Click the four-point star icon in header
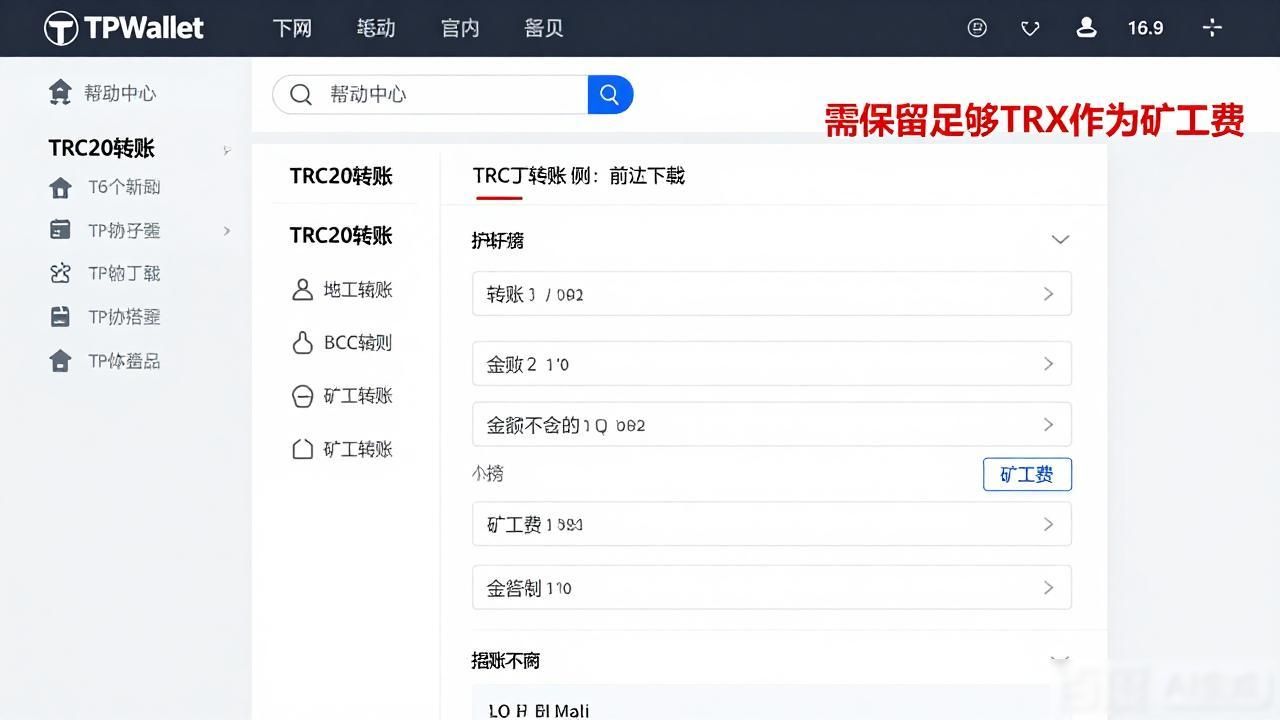This screenshot has width=1280, height=720. coord(1212,28)
